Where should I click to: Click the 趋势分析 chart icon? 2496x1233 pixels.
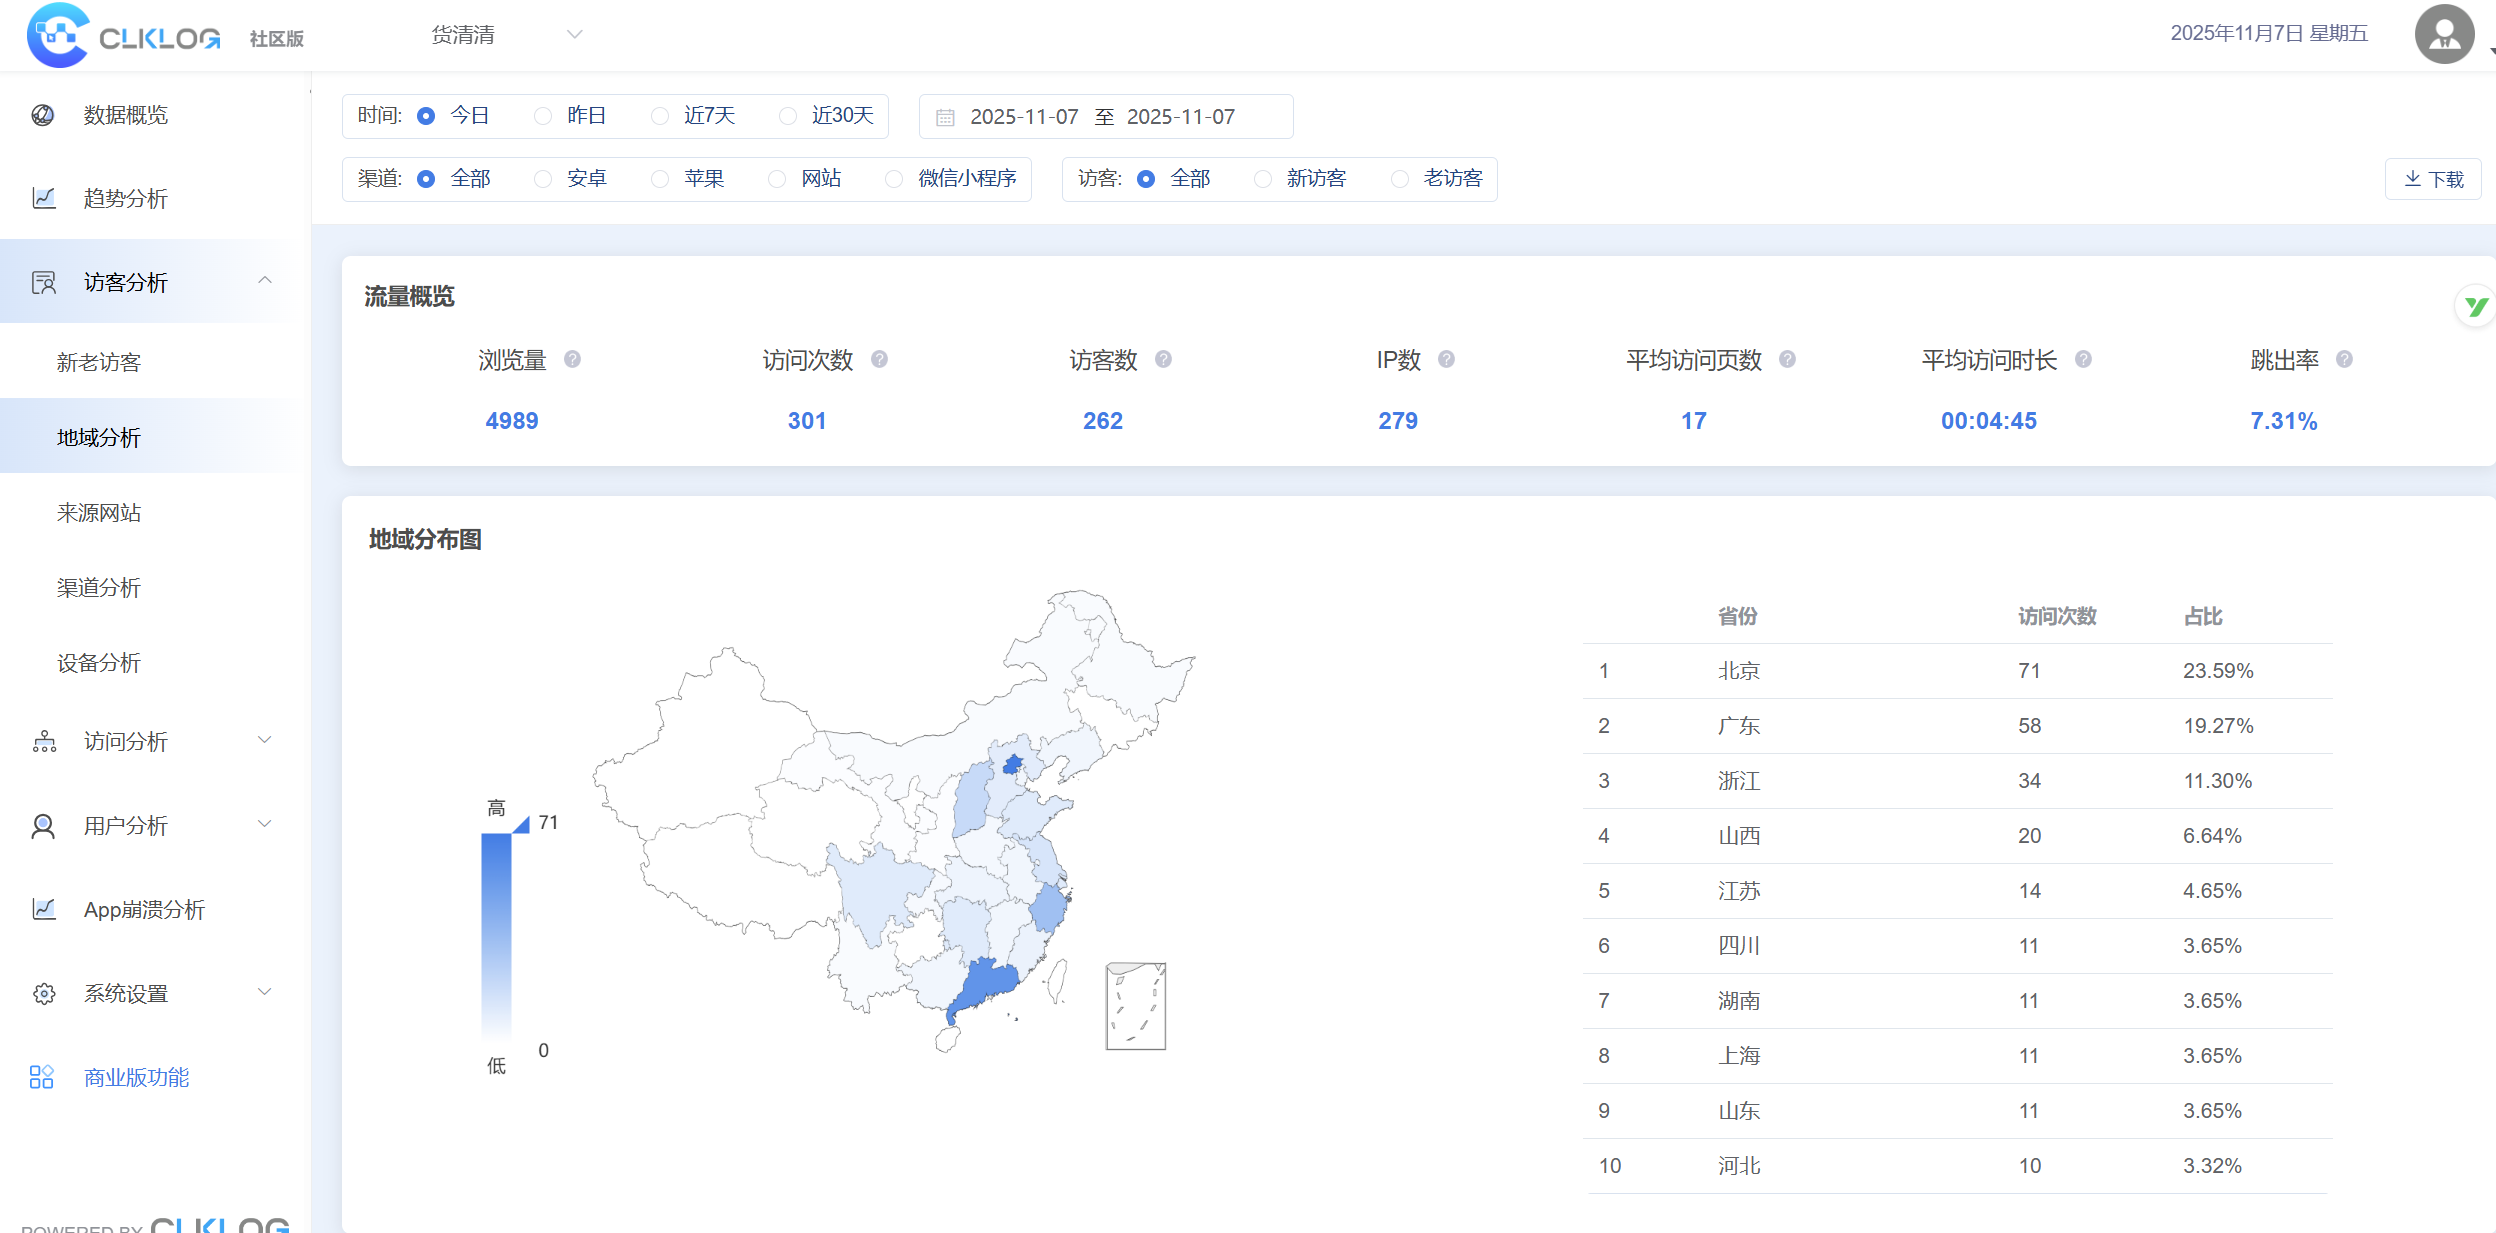click(x=43, y=198)
